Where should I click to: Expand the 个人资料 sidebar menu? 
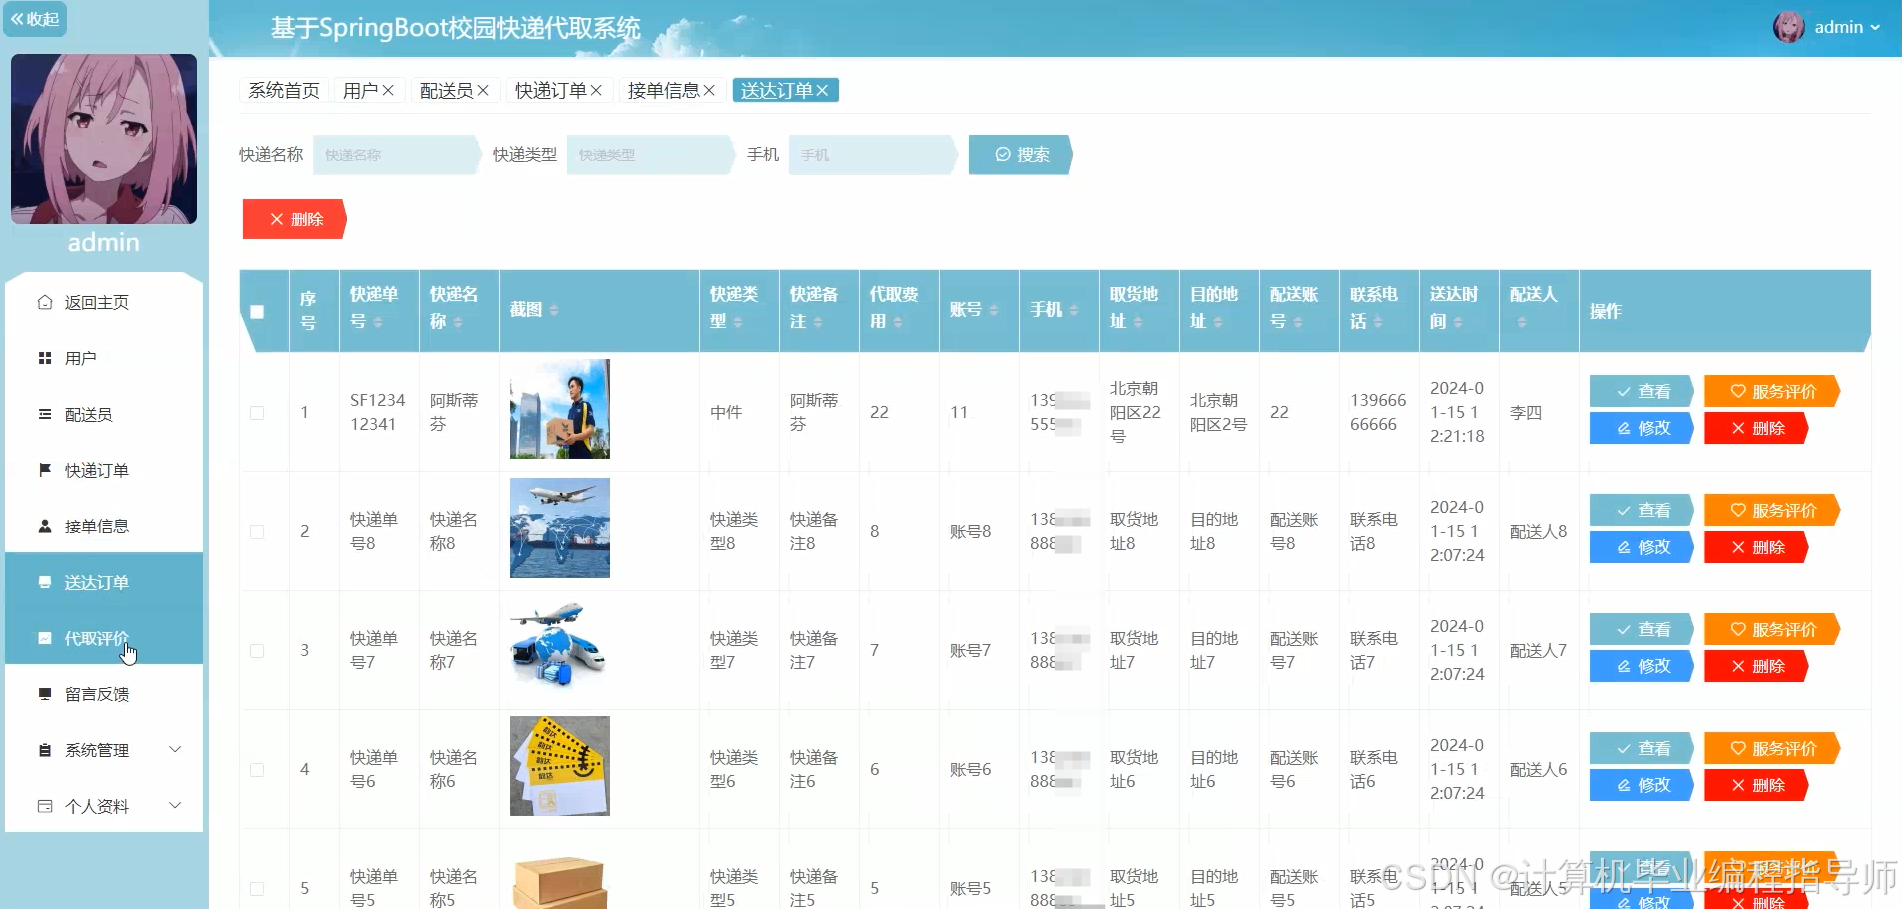click(96, 805)
